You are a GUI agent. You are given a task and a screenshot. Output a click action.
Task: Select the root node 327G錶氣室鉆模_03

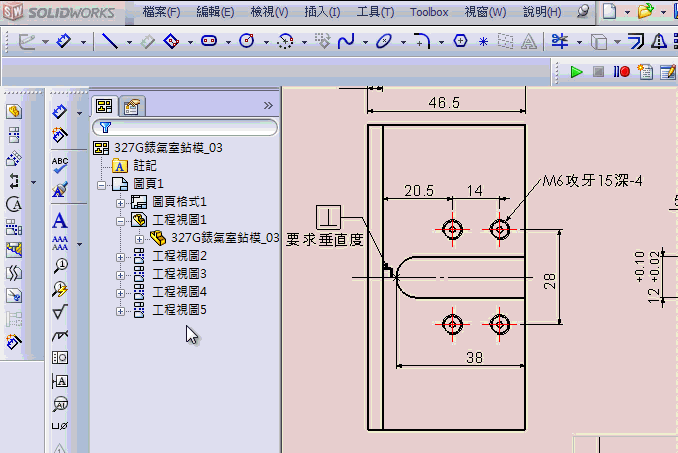(168, 148)
